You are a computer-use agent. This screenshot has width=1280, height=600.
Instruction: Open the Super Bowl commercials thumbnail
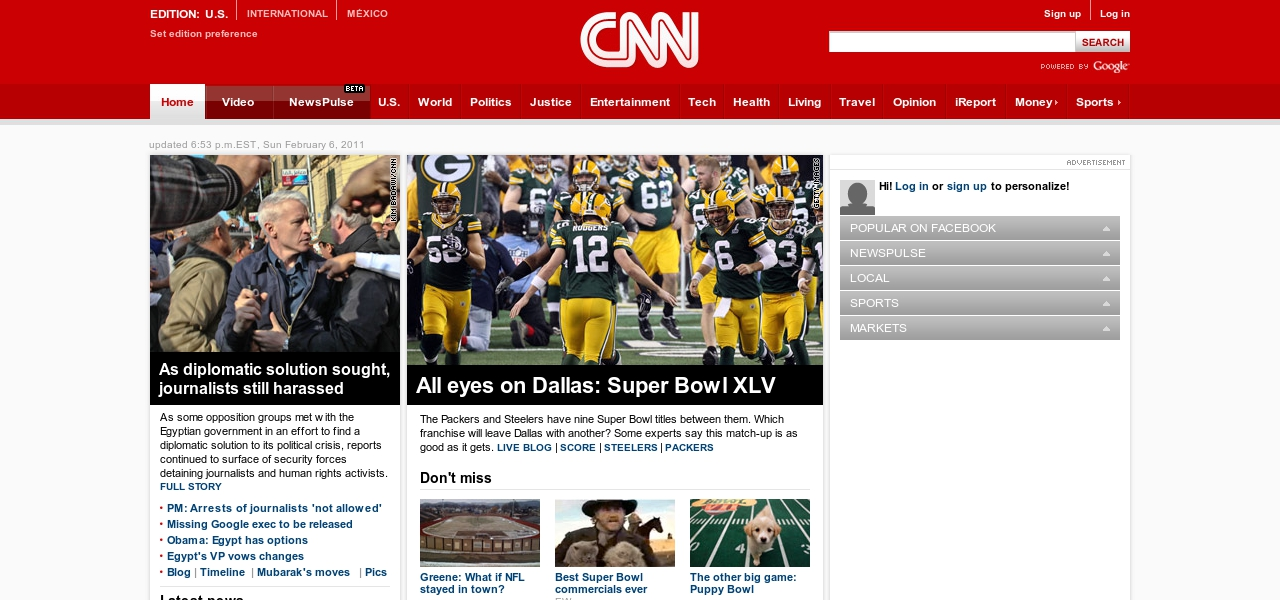click(614, 533)
